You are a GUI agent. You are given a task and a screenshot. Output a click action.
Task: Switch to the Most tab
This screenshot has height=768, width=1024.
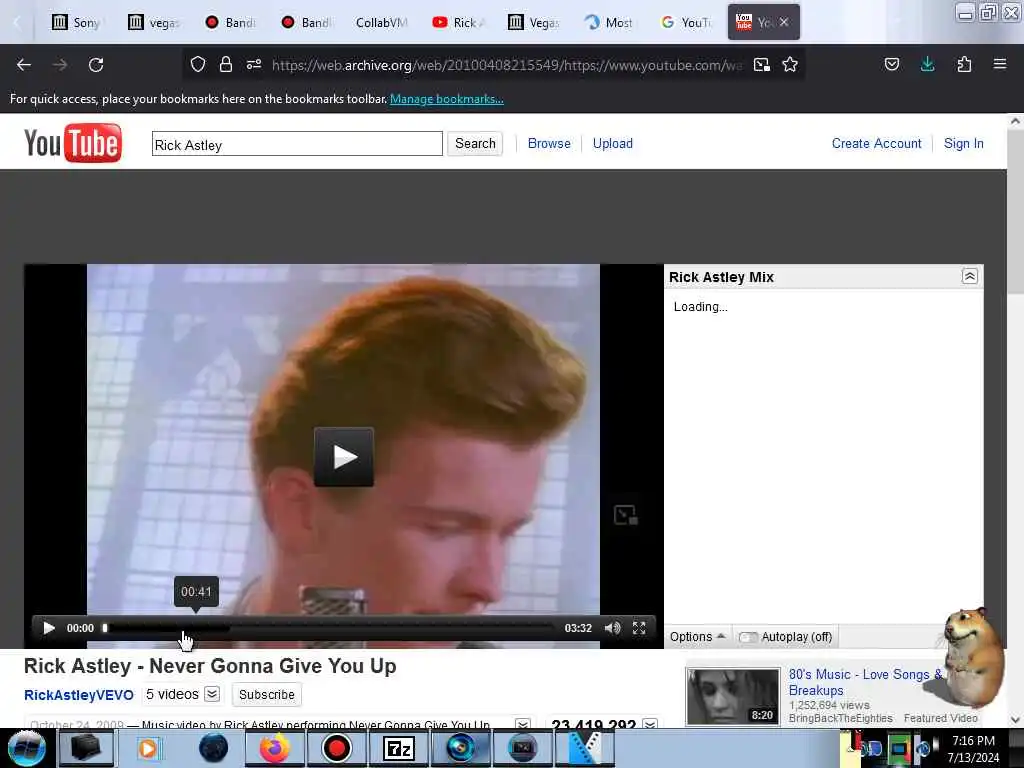pyautogui.click(x=610, y=22)
